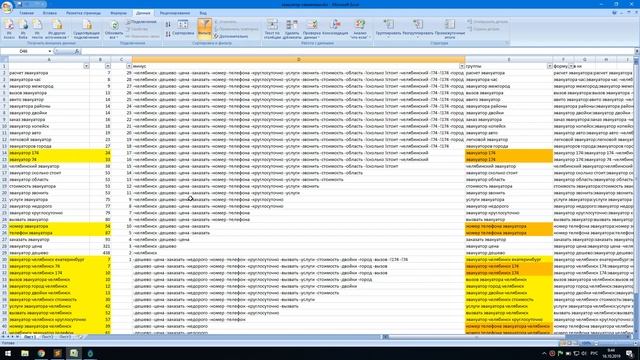
Task: Open the 'Лист2' sheet tab
Action: [x=47, y=337]
